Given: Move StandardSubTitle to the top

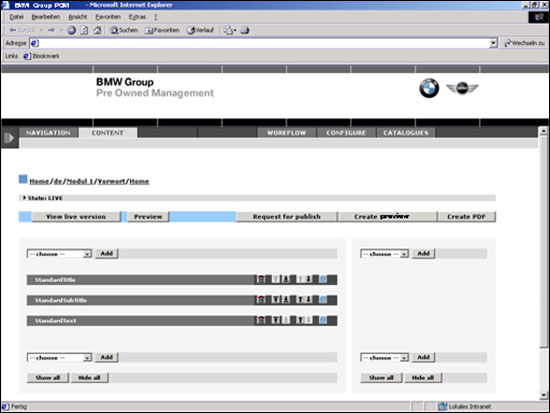Looking at the screenshot, I should pyautogui.click(x=276, y=300).
